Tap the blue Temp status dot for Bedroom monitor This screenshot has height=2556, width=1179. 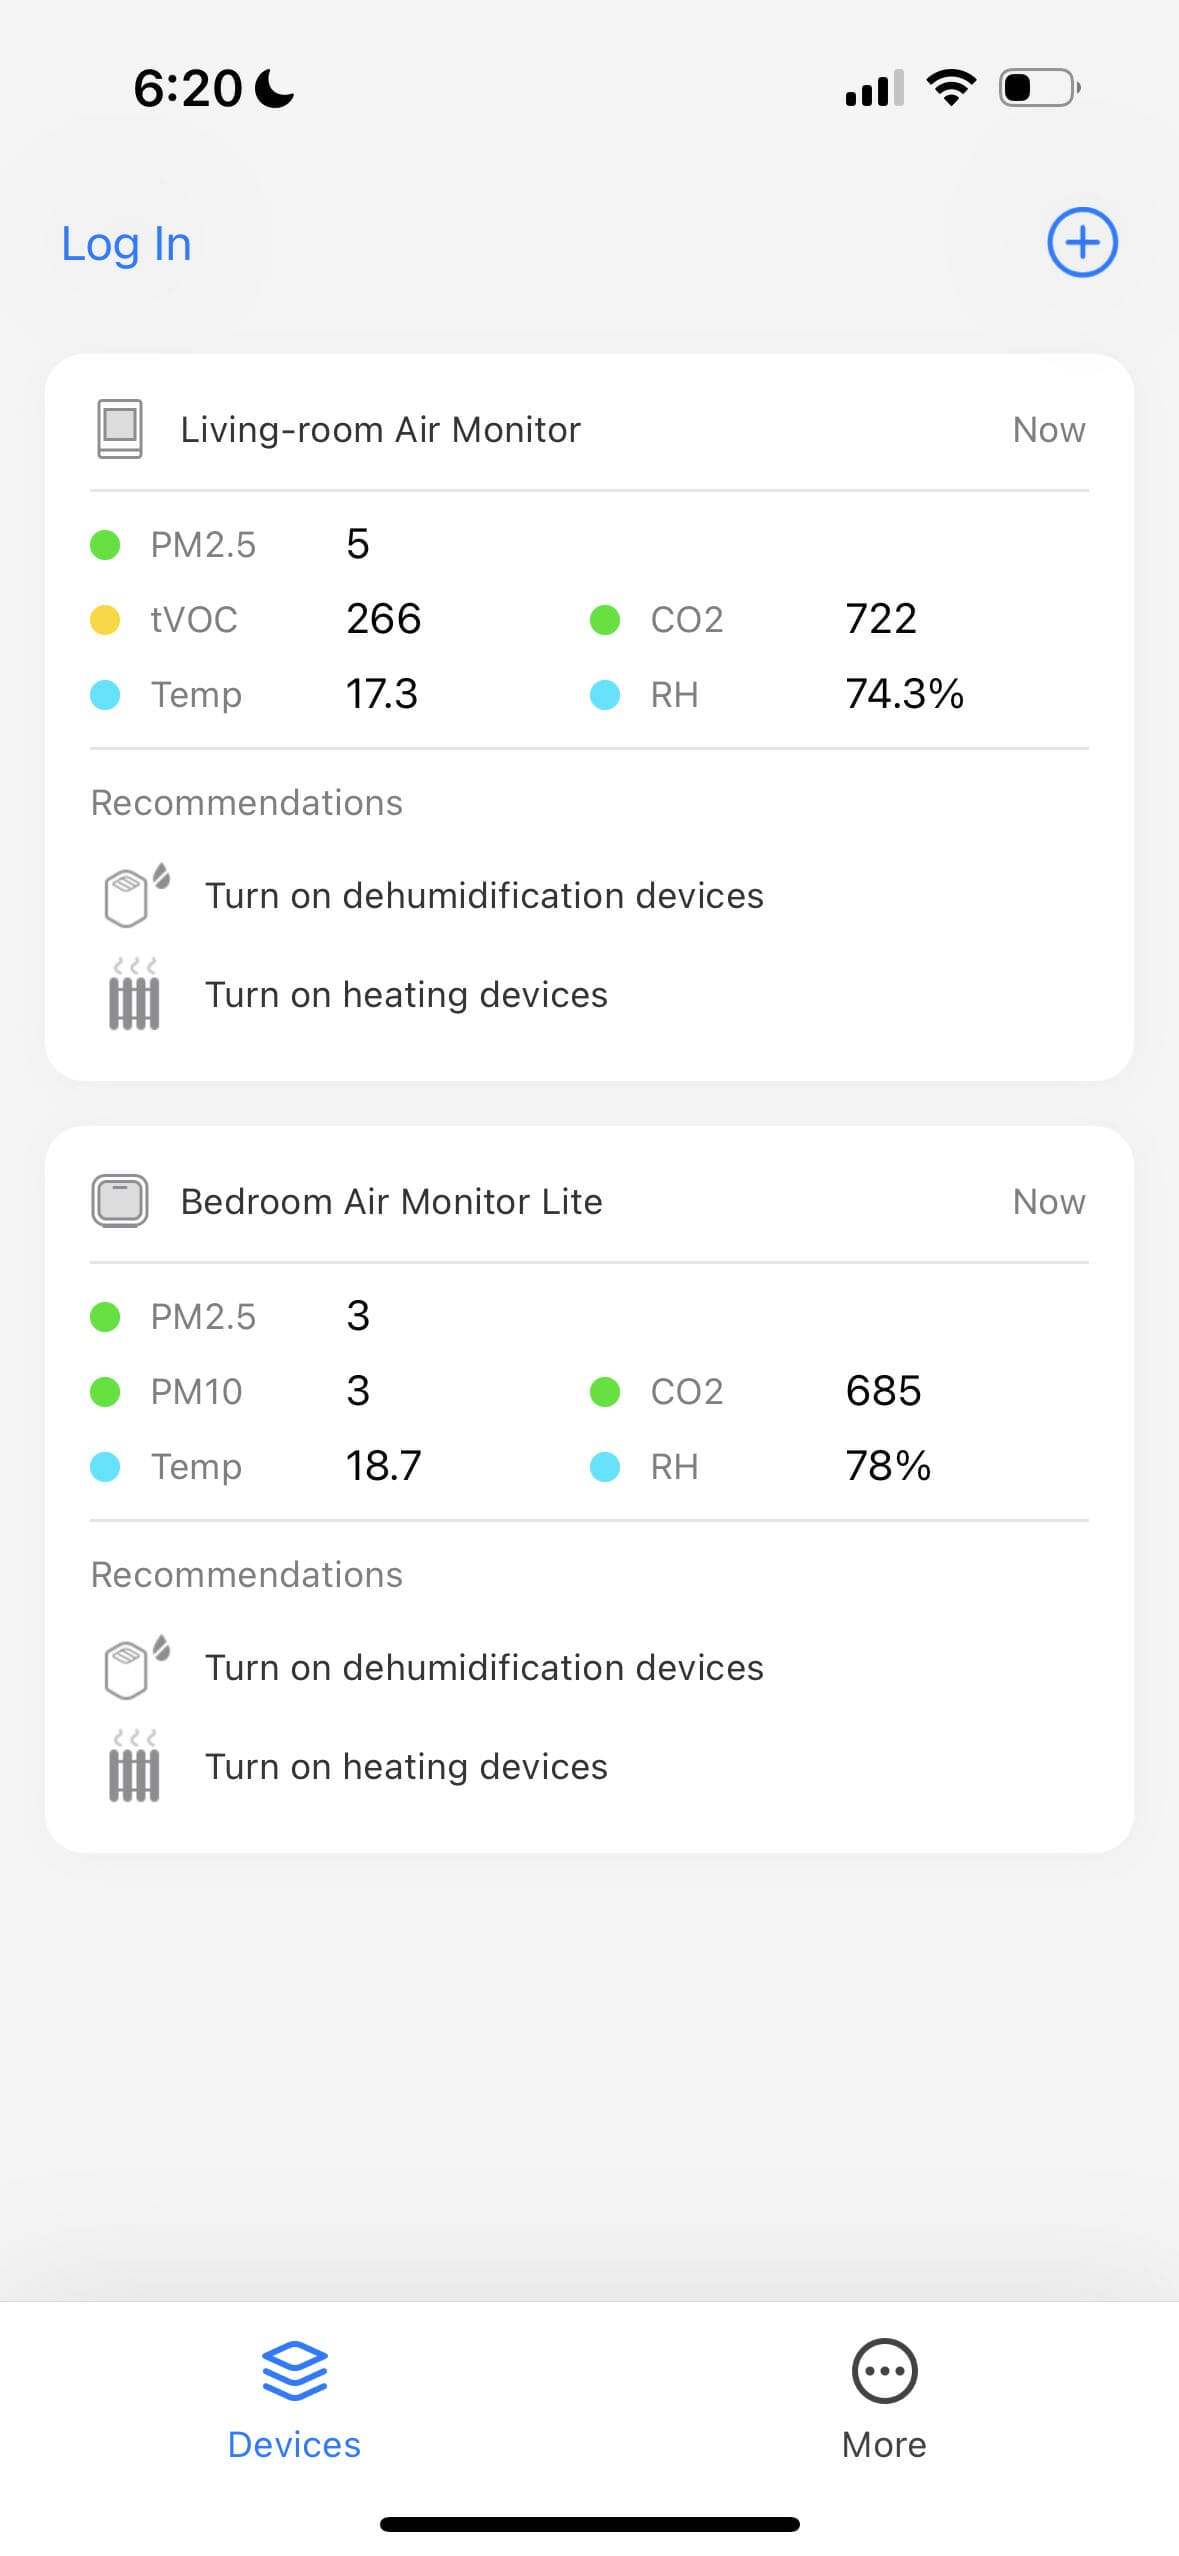(x=104, y=1466)
